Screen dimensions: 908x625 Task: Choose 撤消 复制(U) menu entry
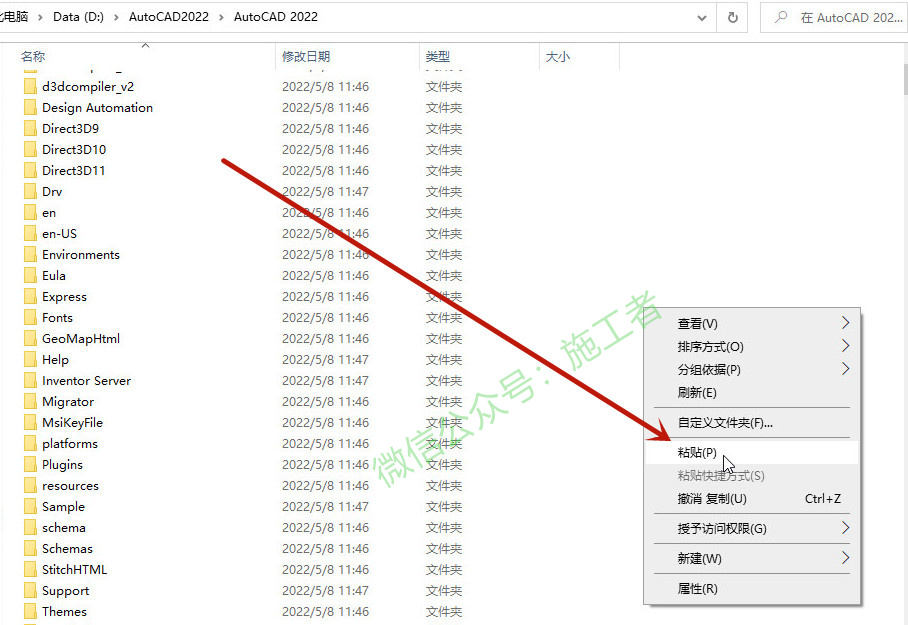tap(752, 499)
